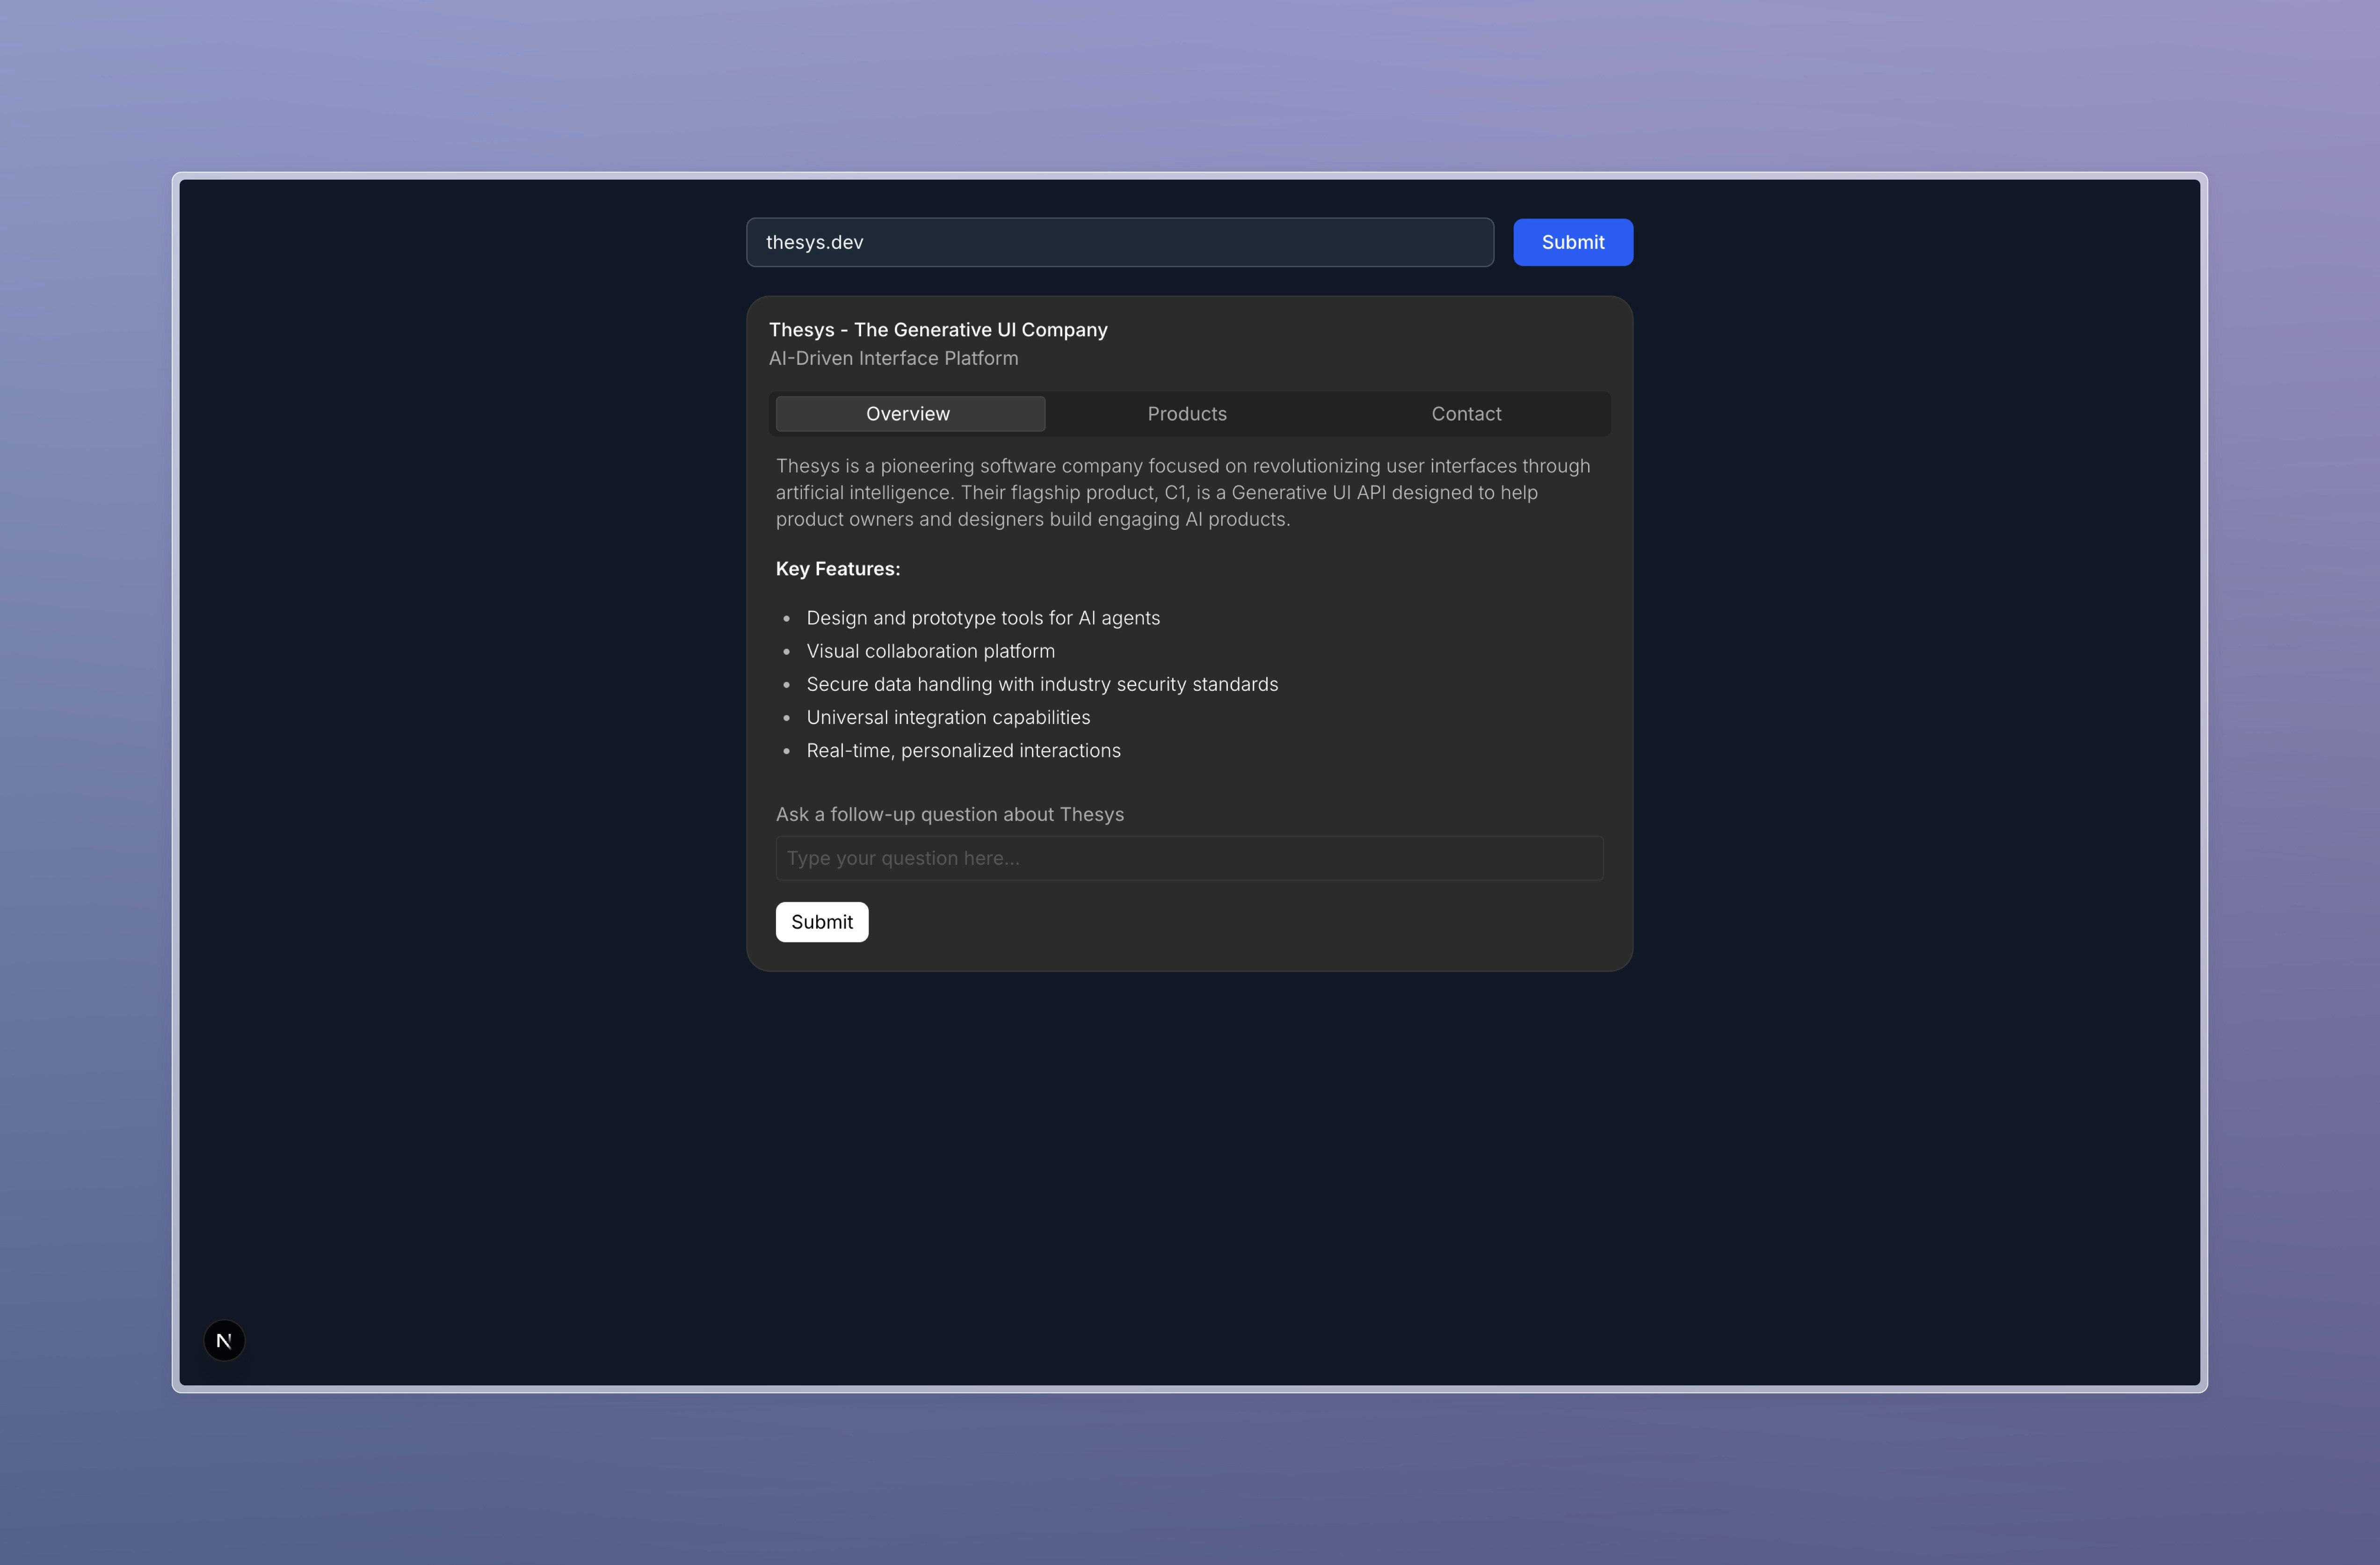This screenshot has width=2380, height=1565.
Task: Click the 'Ask a follow-up question about Thesys' label
Action: (950, 814)
